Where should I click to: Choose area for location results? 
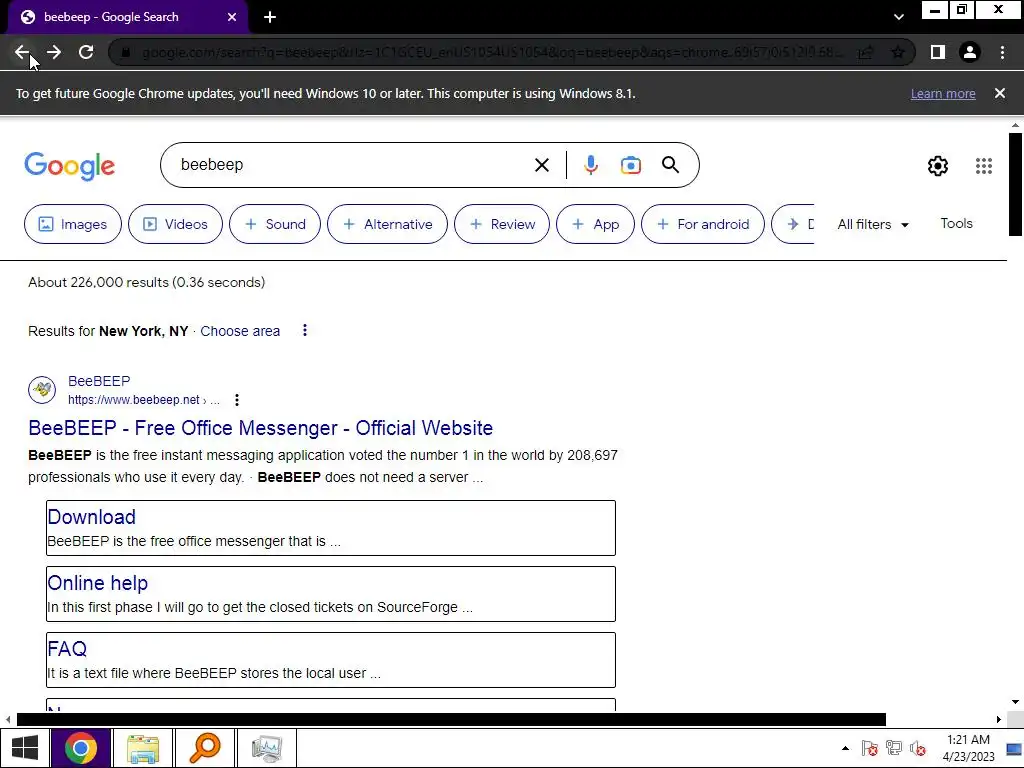(240, 331)
